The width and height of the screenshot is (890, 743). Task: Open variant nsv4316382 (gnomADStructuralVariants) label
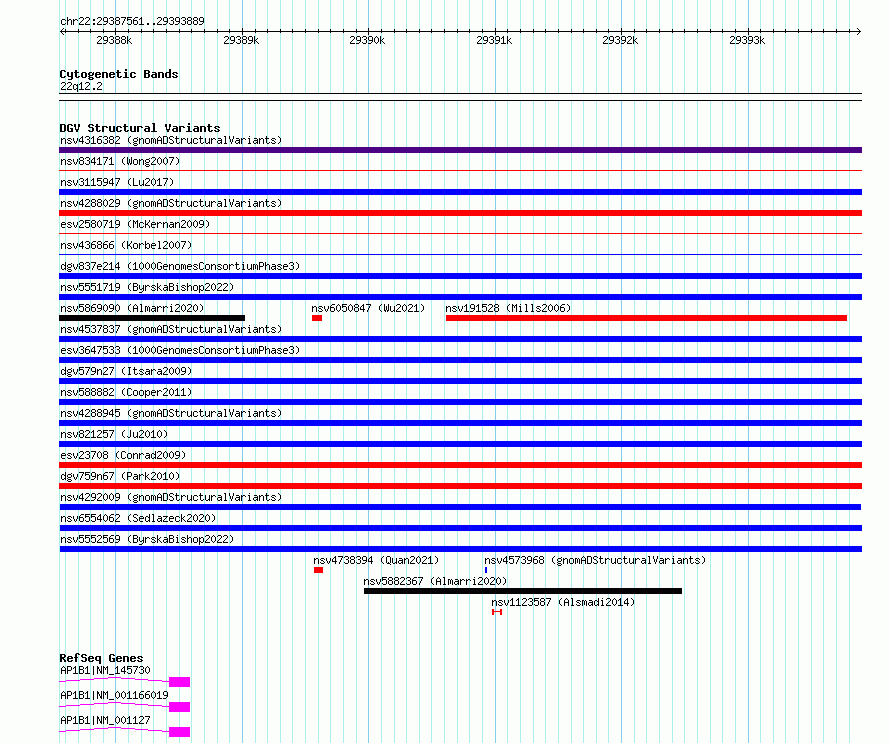click(171, 140)
